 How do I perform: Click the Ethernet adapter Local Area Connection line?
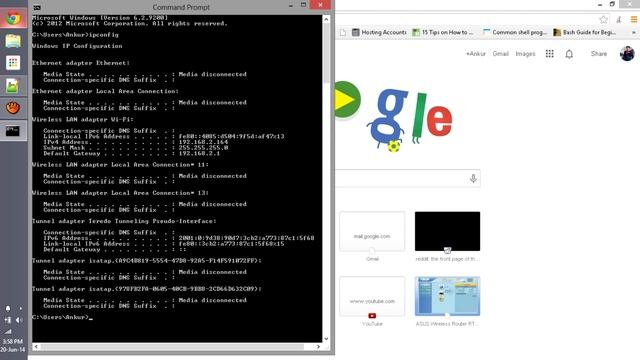105,91
